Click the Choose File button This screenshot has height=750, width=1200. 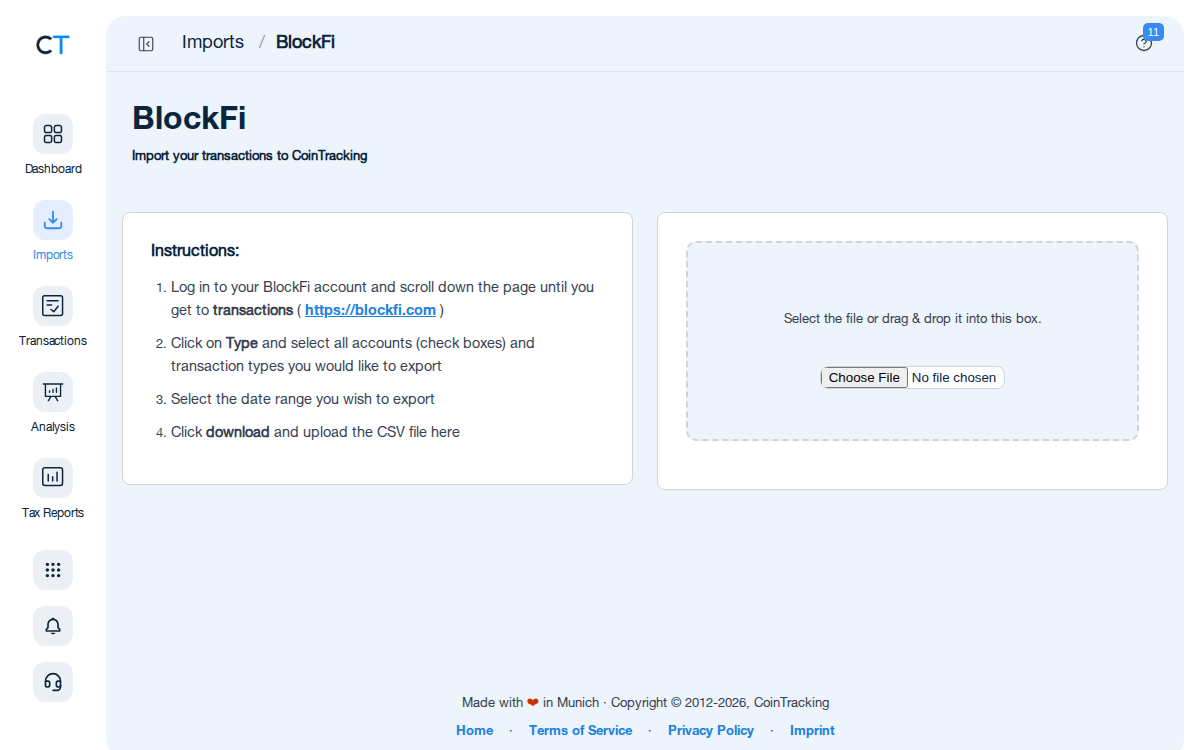coord(864,377)
